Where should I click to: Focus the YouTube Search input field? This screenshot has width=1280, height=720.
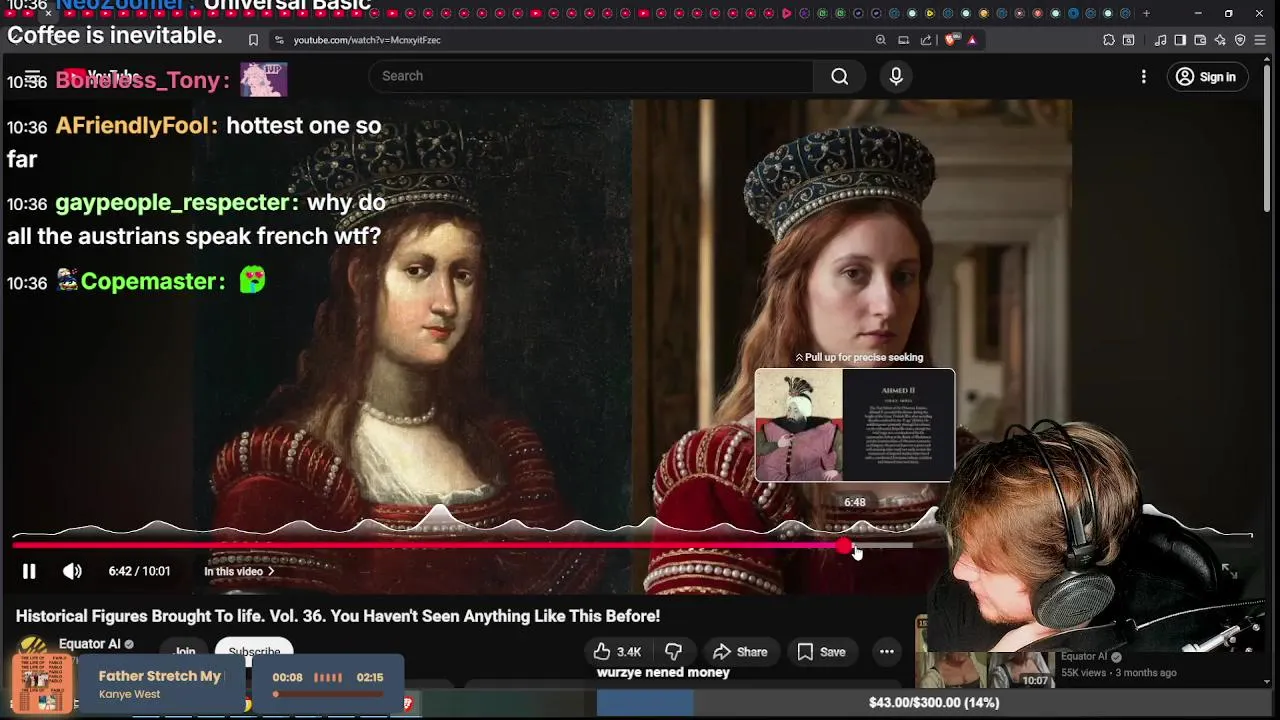point(592,76)
